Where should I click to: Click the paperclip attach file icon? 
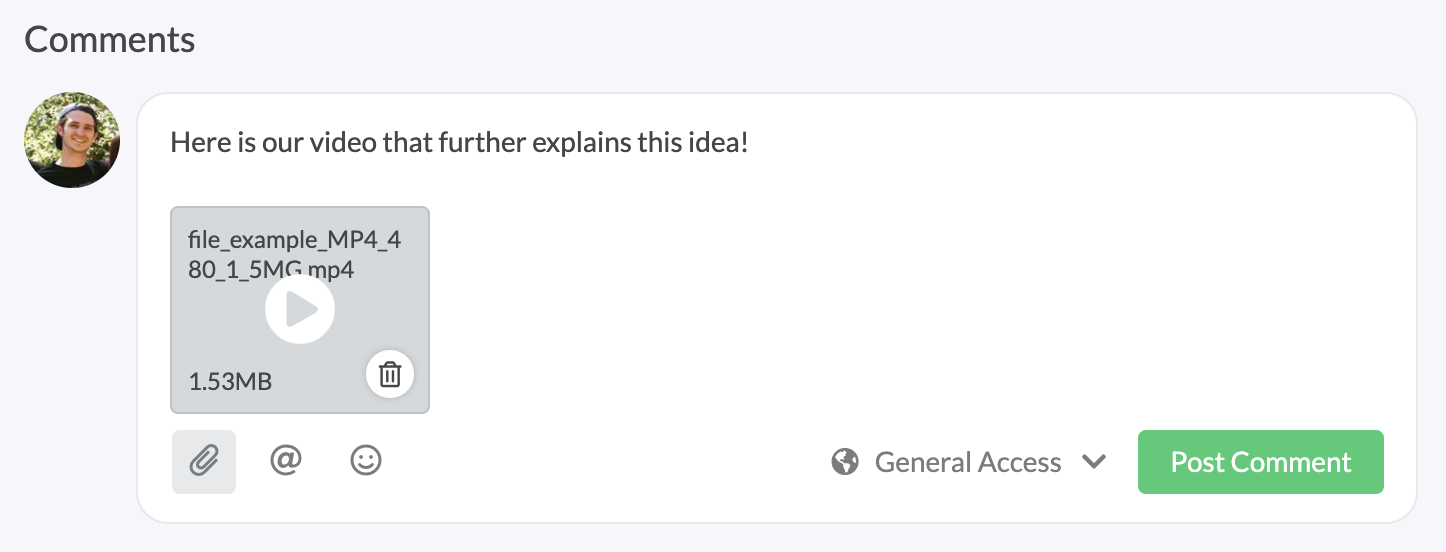tap(204, 462)
